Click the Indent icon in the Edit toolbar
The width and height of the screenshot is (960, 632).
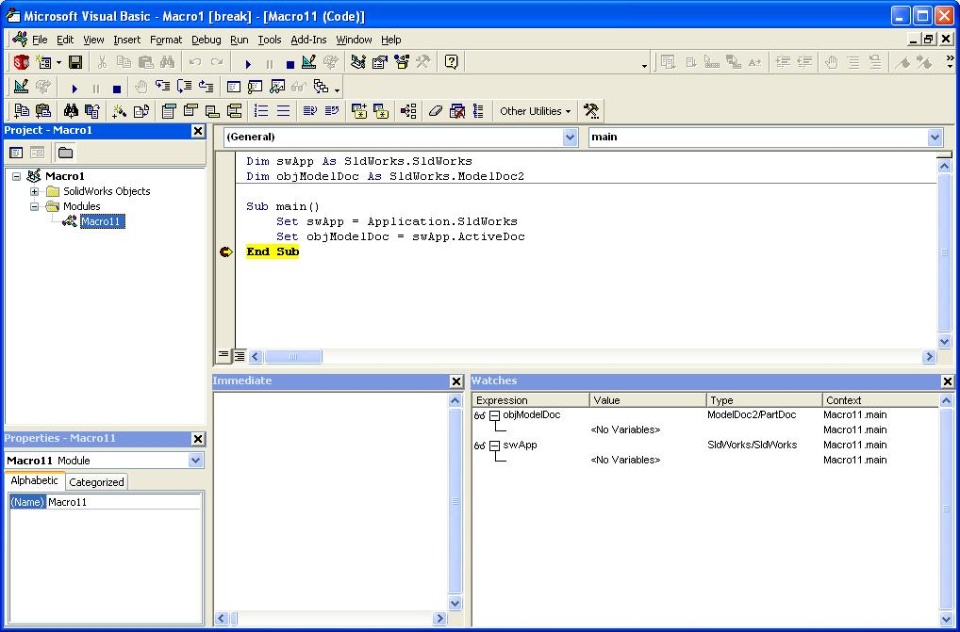[782, 62]
